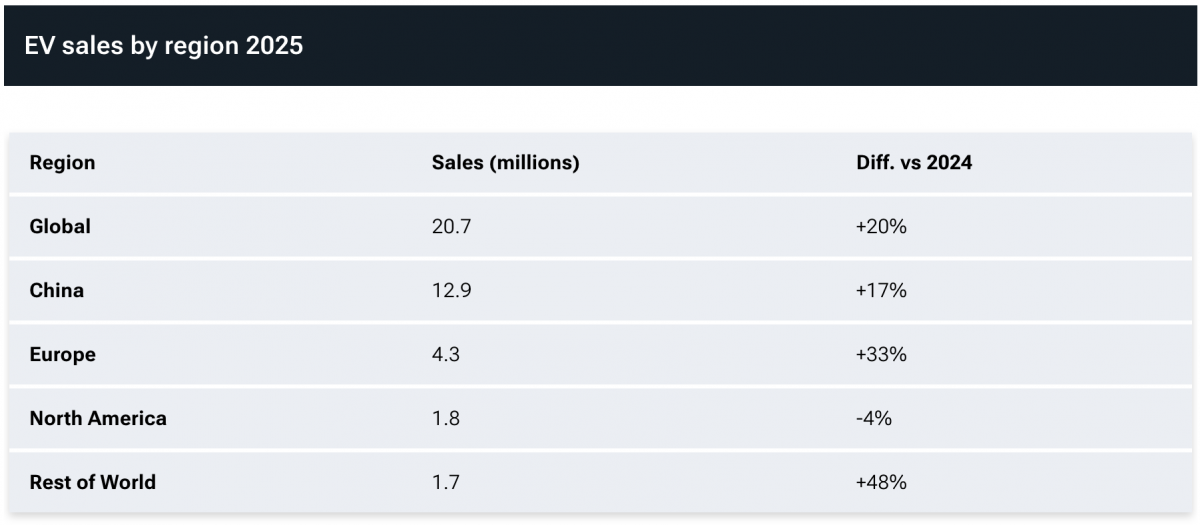1200x525 pixels.
Task: Select the North America row label
Action: (x=98, y=419)
